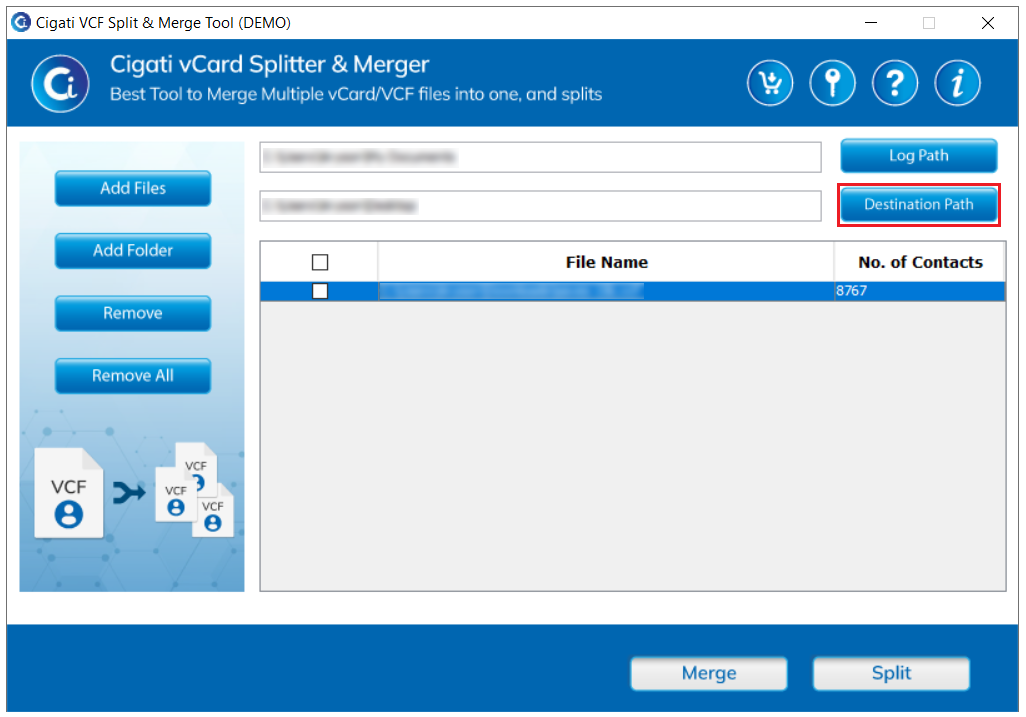Viewport: 1026px width, 717px height.
Task: Close the Cigati VCF tool window
Action: click(988, 23)
